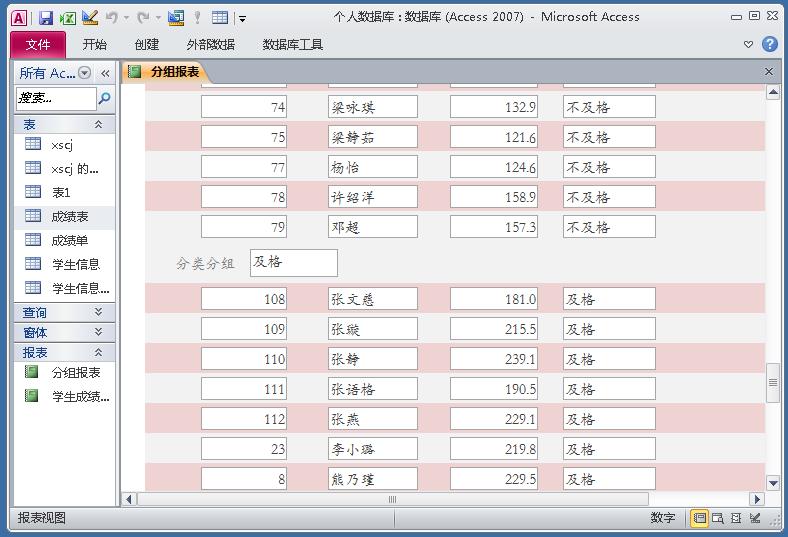
Task: Switch to Design View status bar icon
Action: [755, 518]
